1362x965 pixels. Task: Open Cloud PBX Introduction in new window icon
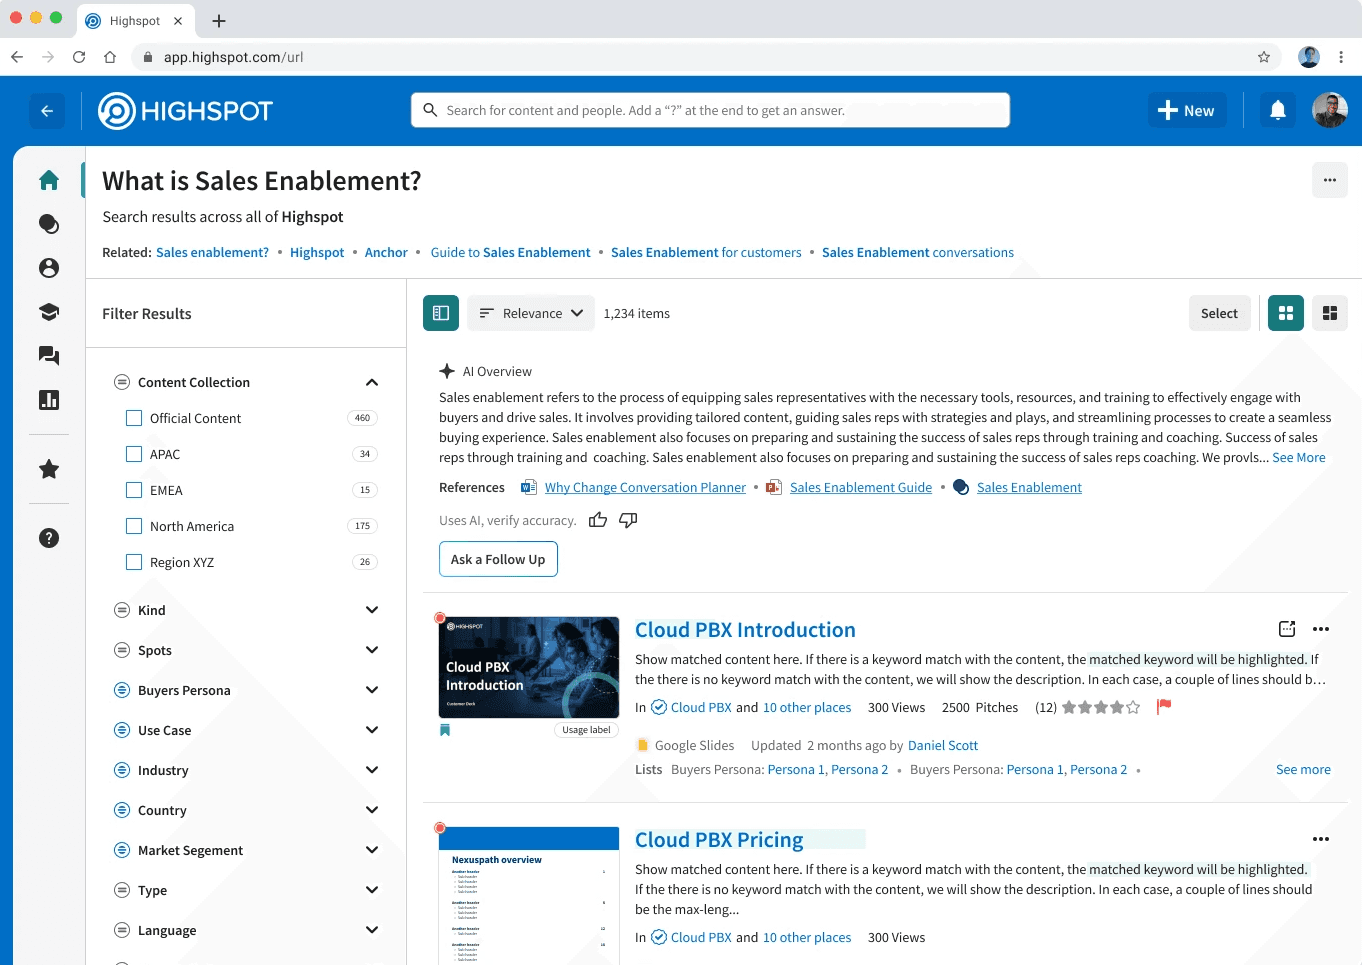pyautogui.click(x=1287, y=629)
